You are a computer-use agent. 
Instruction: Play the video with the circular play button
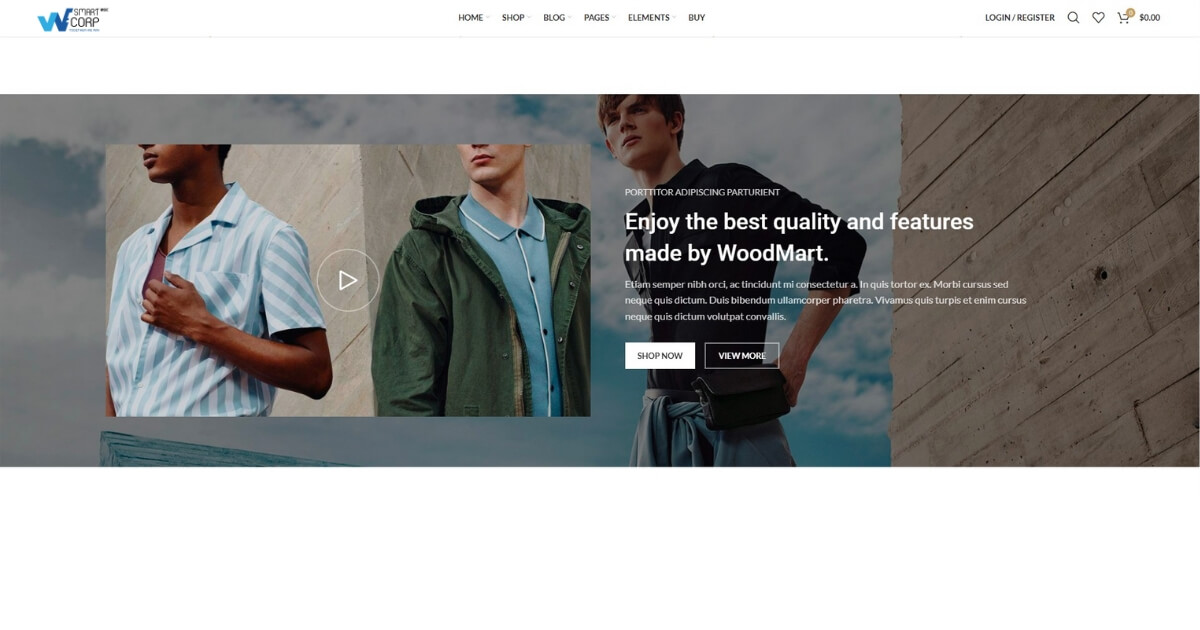(348, 280)
